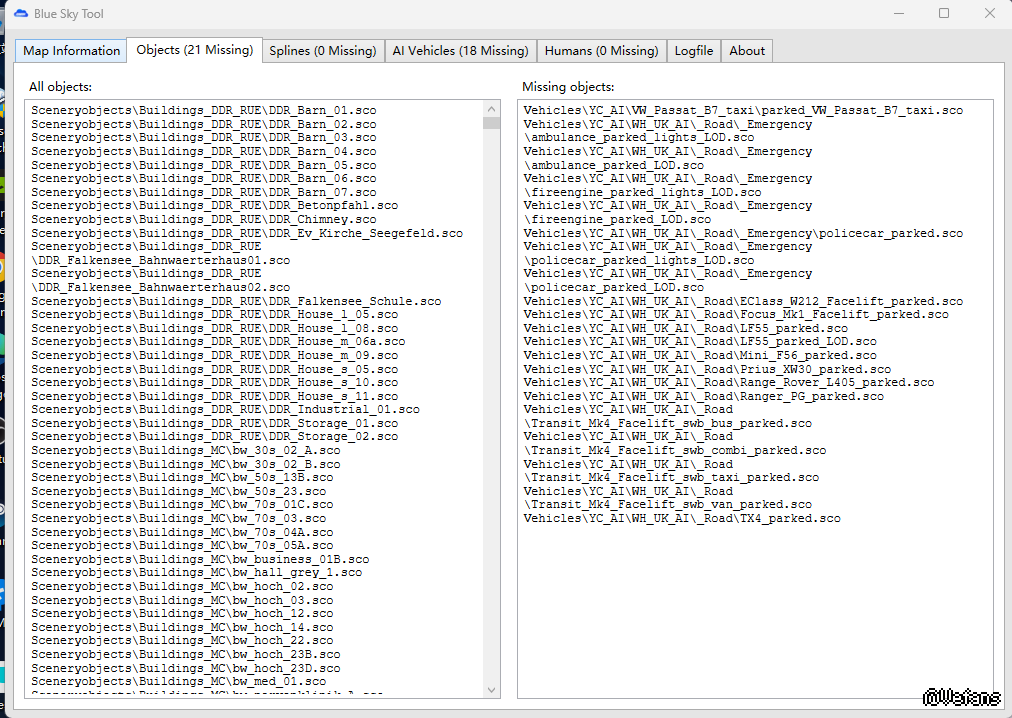Viewport: 1012px width, 718px height.
Task: Click the All objects scrollbar thumb
Action: pos(491,123)
